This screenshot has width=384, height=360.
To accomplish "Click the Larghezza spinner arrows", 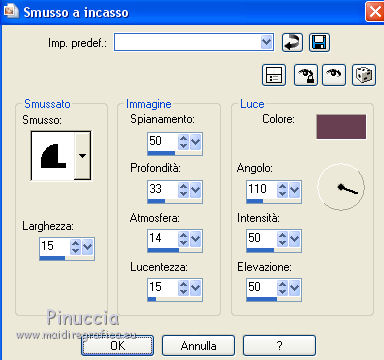I will (76, 247).
